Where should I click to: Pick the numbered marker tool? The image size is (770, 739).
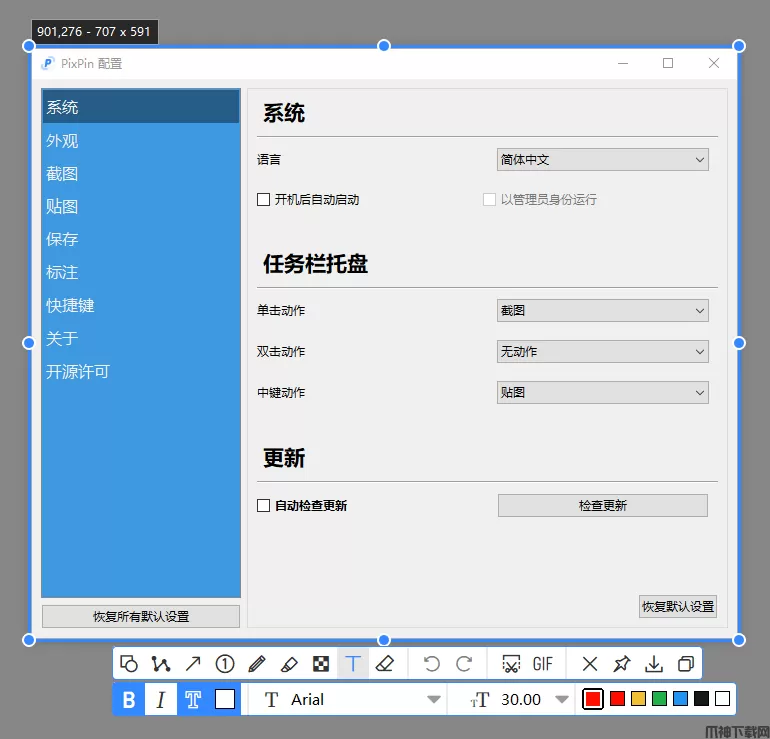coord(225,663)
